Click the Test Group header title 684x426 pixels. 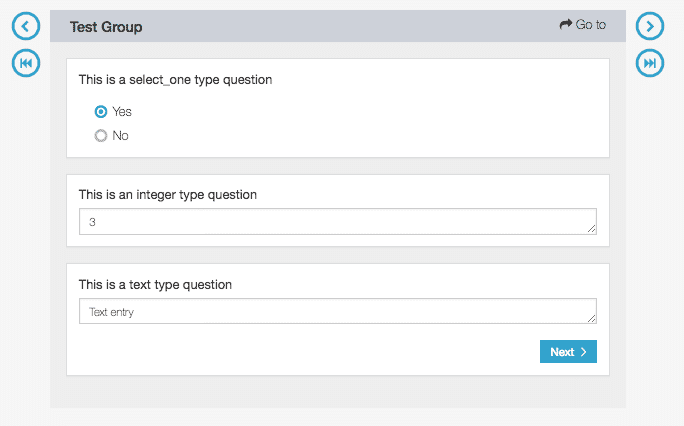[106, 27]
